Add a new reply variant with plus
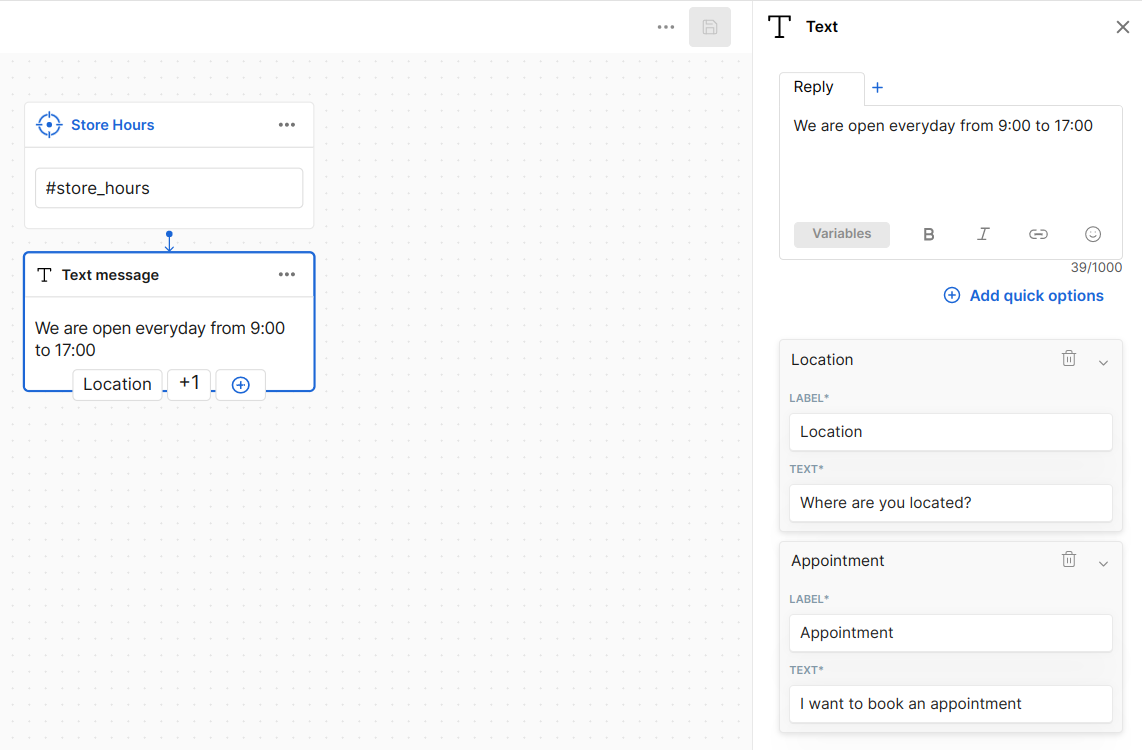Image resolution: width=1142 pixels, height=750 pixels. click(877, 88)
